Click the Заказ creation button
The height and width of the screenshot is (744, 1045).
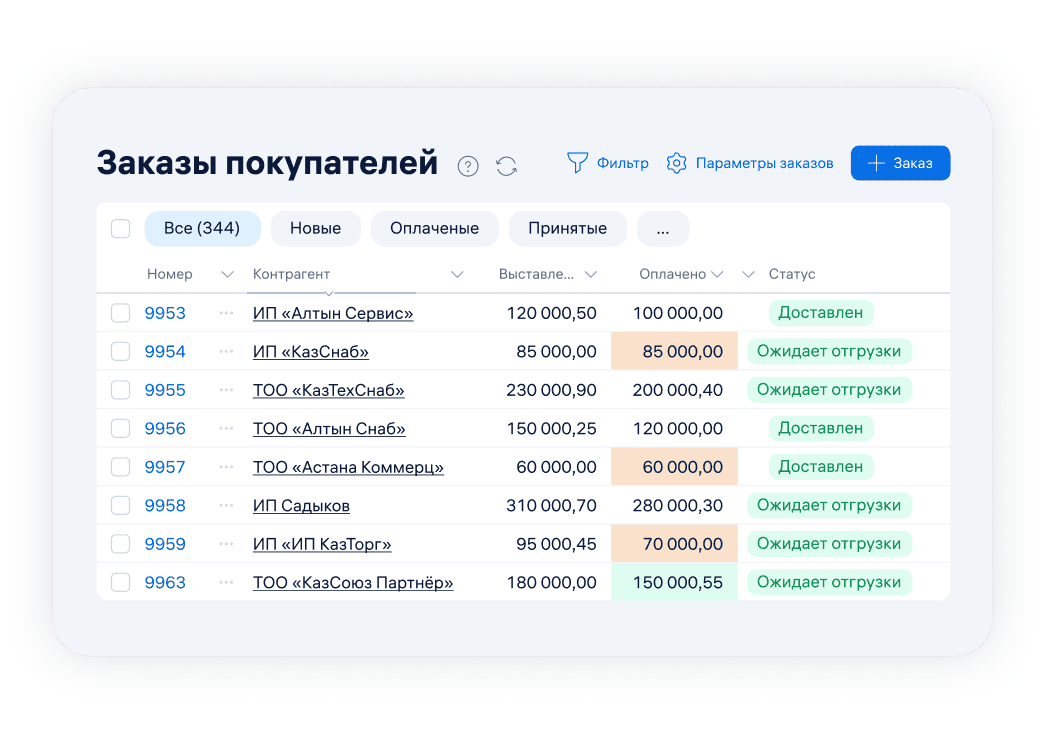click(899, 162)
